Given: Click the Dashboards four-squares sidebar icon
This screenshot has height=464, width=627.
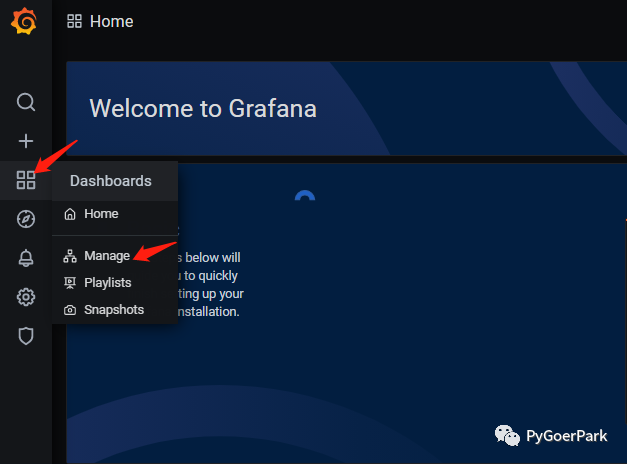Looking at the screenshot, I should [x=26, y=180].
